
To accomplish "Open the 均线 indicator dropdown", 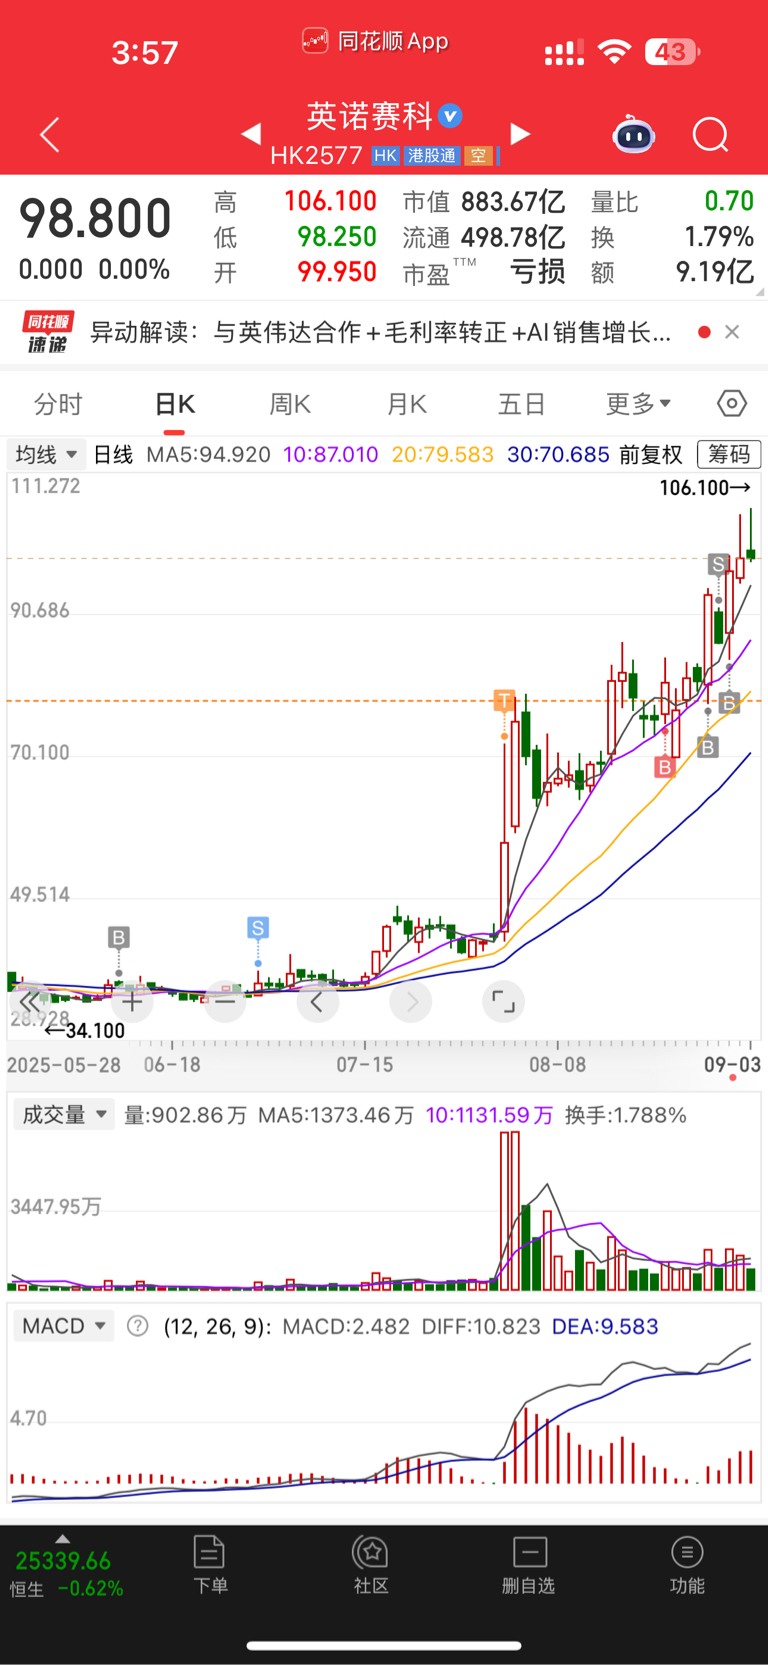I will point(46,455).
